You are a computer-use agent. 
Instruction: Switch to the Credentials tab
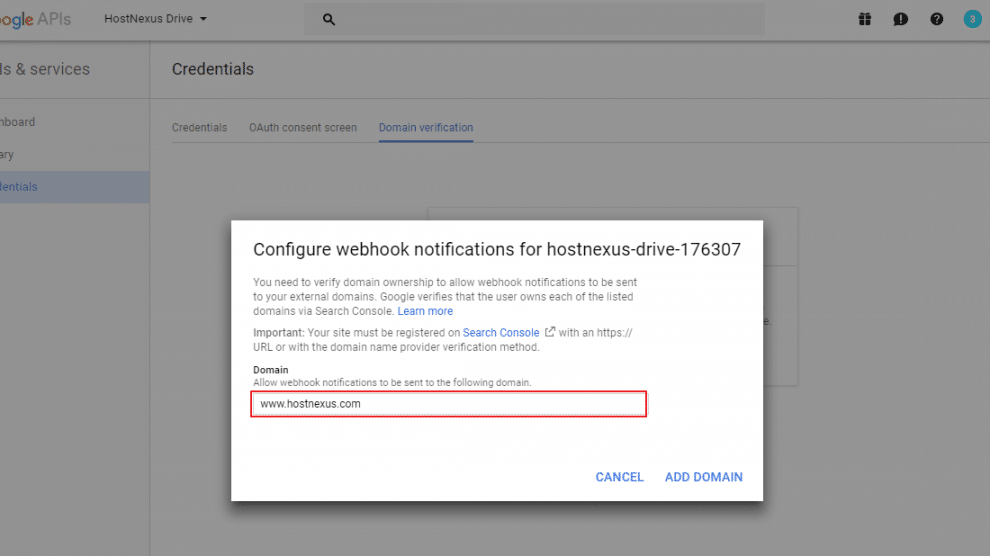199,127
